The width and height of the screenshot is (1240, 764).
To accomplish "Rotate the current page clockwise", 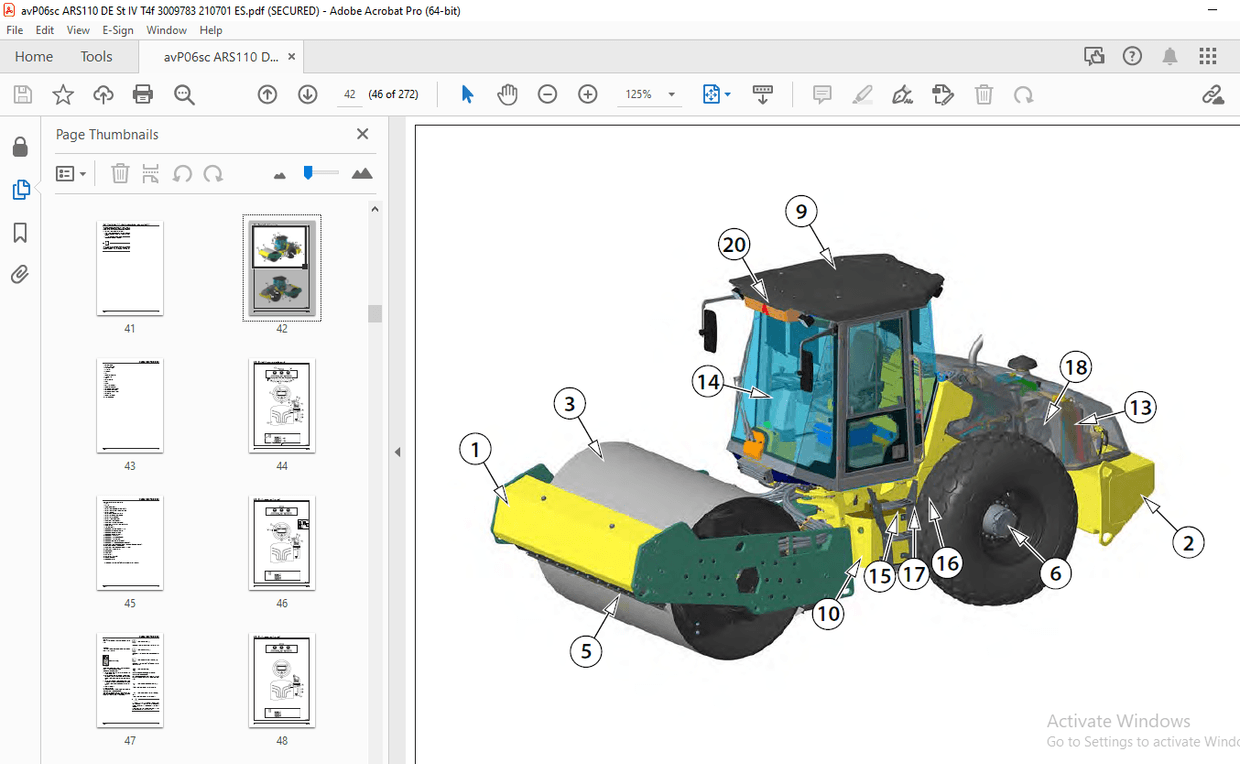I will point(1023,94).
